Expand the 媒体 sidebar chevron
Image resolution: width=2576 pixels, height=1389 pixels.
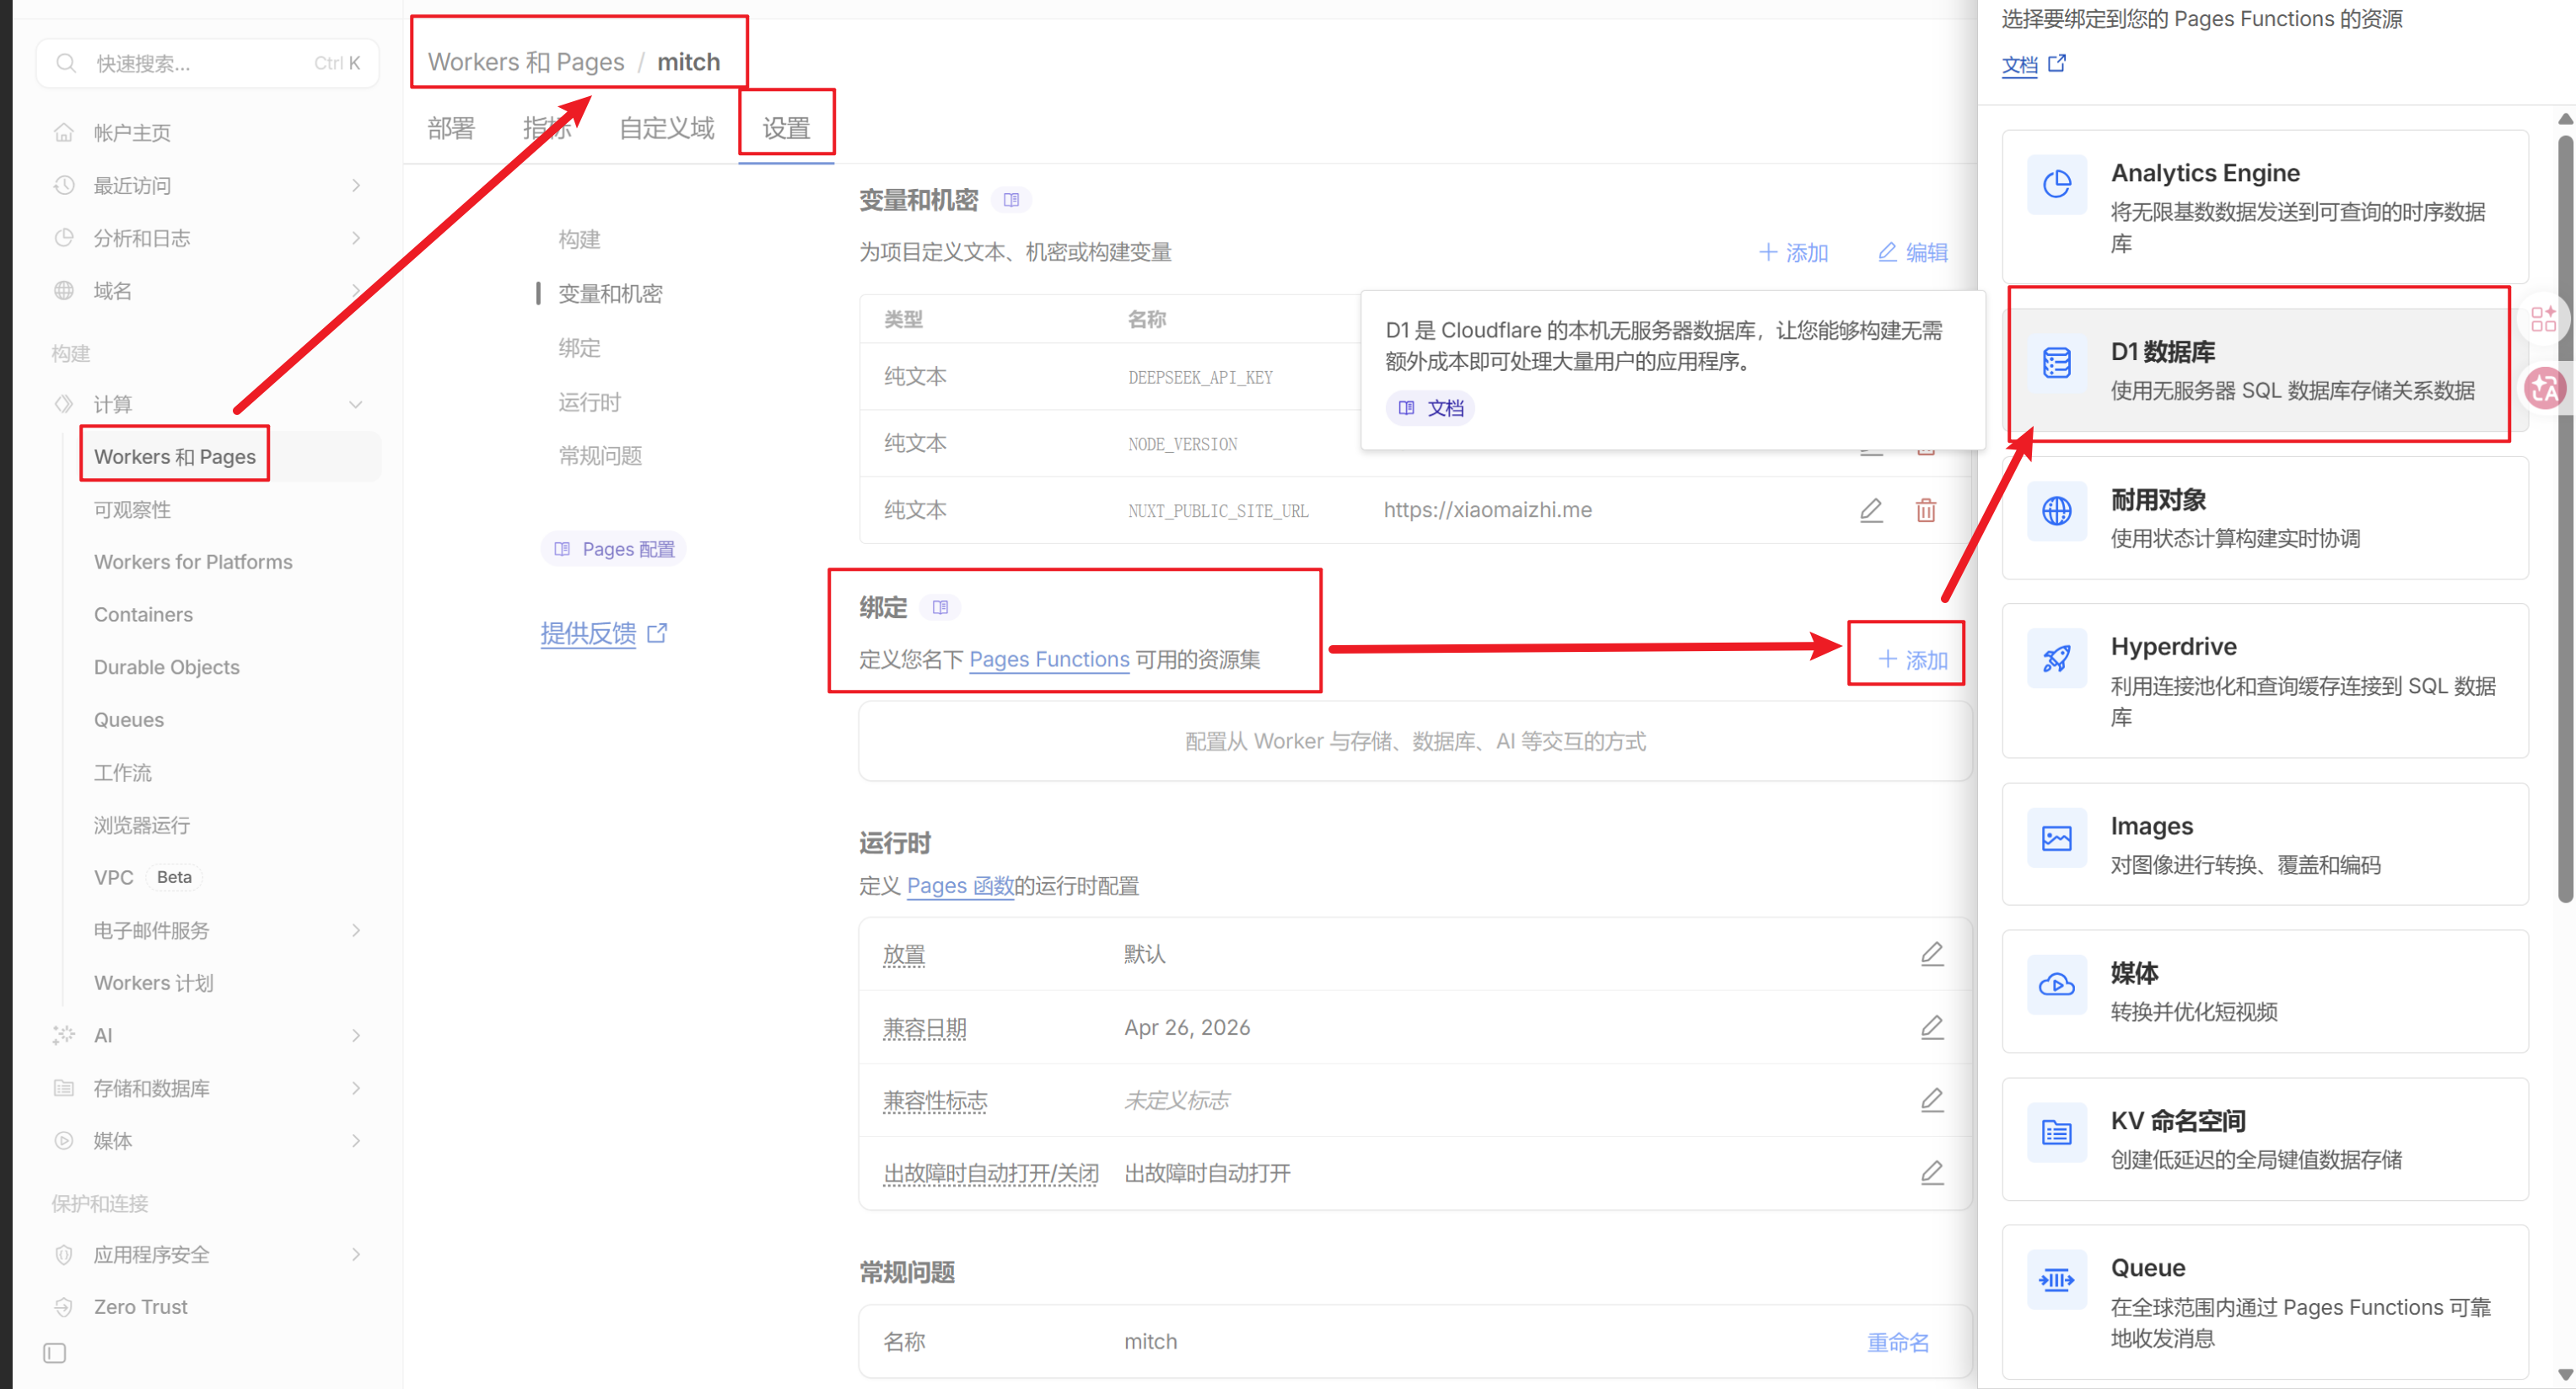tap(356, 1140)
